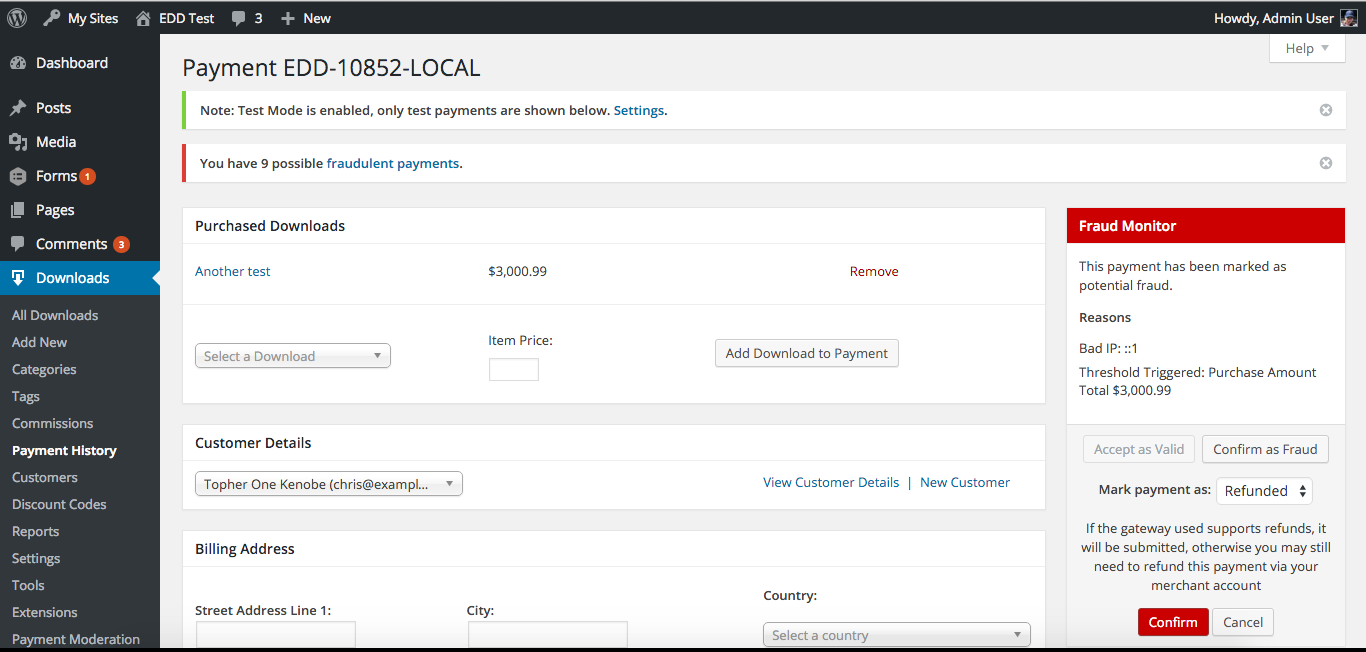Image resolution: width=1366 pixels, height=652 pixels.
Task: Click the WordPress logo icon
Action: [x=17, y=18]
